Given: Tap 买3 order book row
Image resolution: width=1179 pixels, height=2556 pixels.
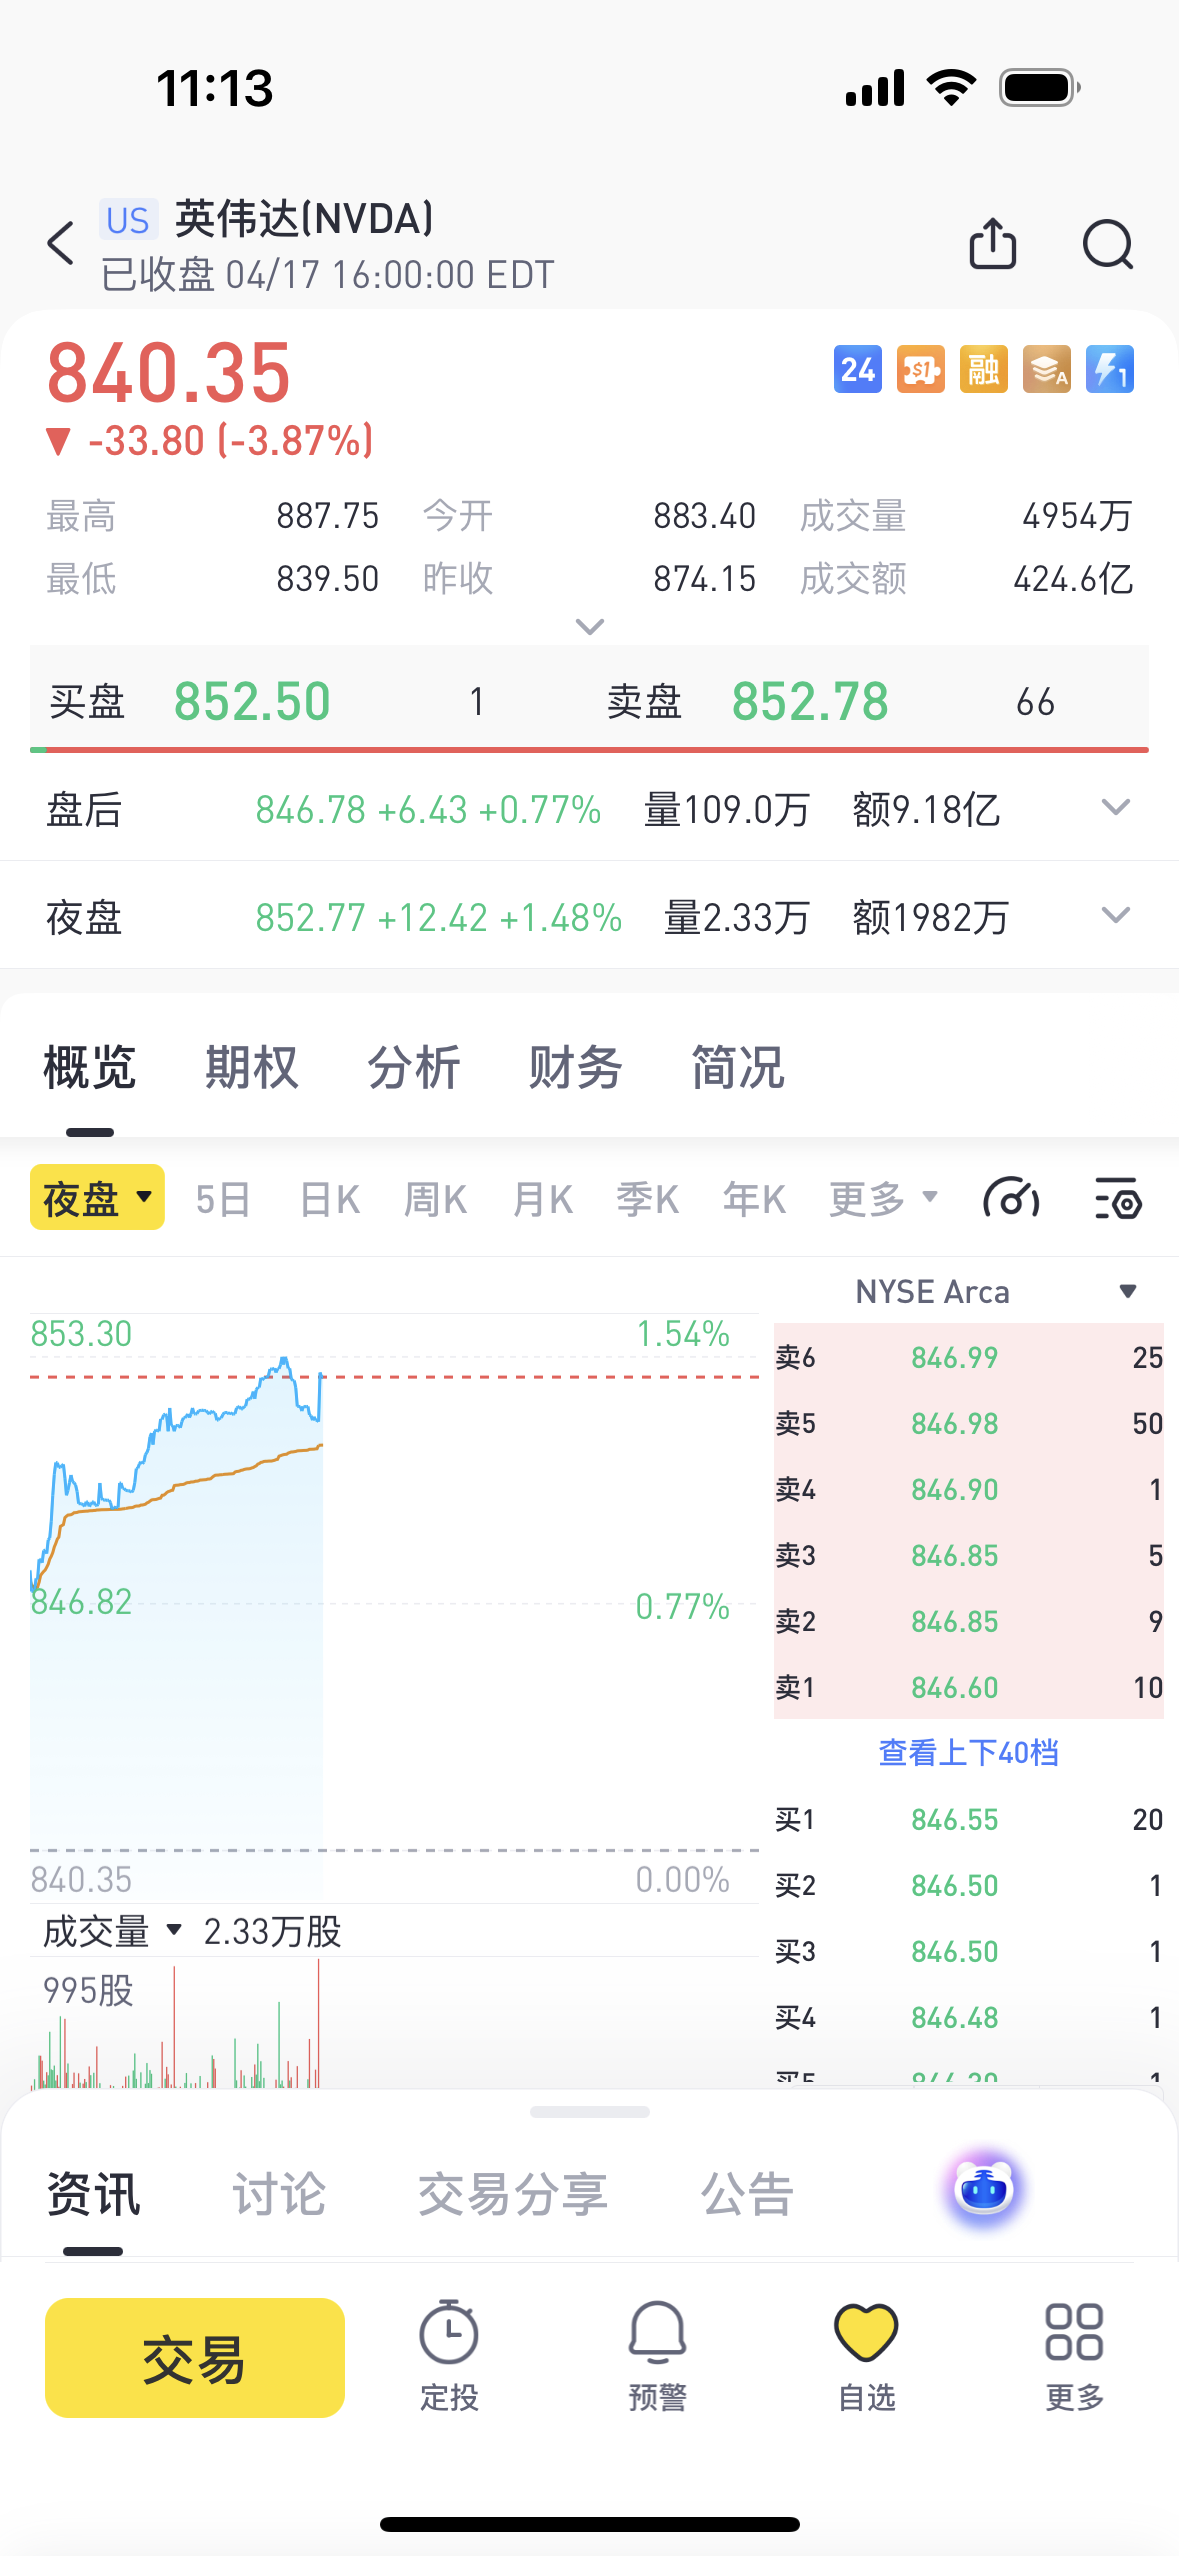Looking at the screenshot, I should point(969,1951).
